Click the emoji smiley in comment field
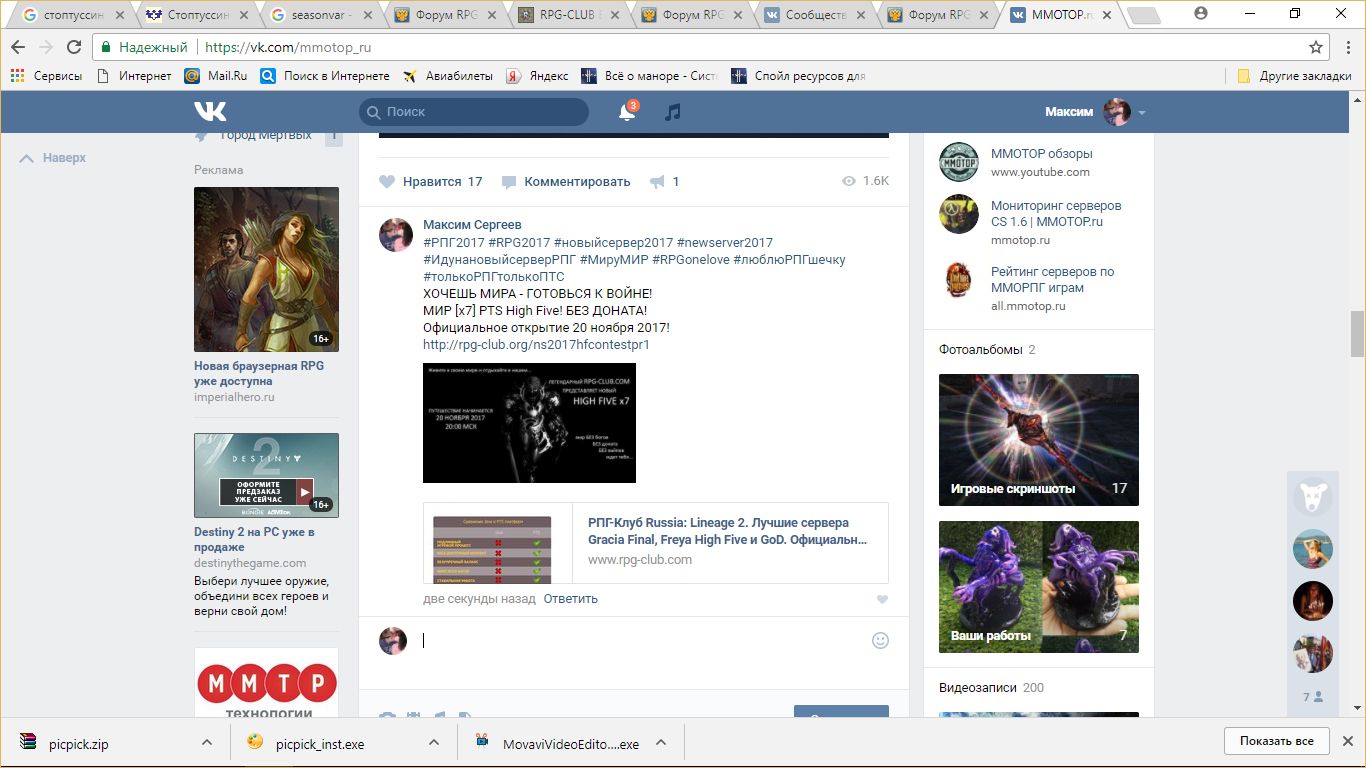The width and height of the screenshot is (1366, 768). (x=880, y=640)
